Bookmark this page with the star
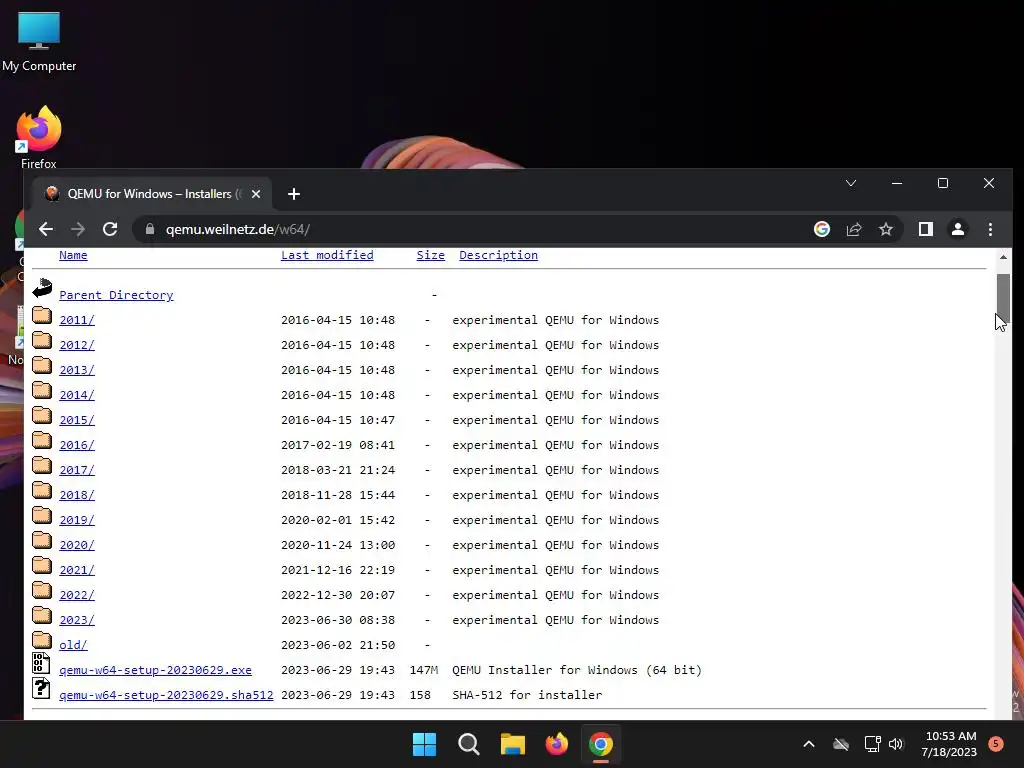Image resolution: width=1024 pixels, height=768 pixels. click(x=886, y=229)
